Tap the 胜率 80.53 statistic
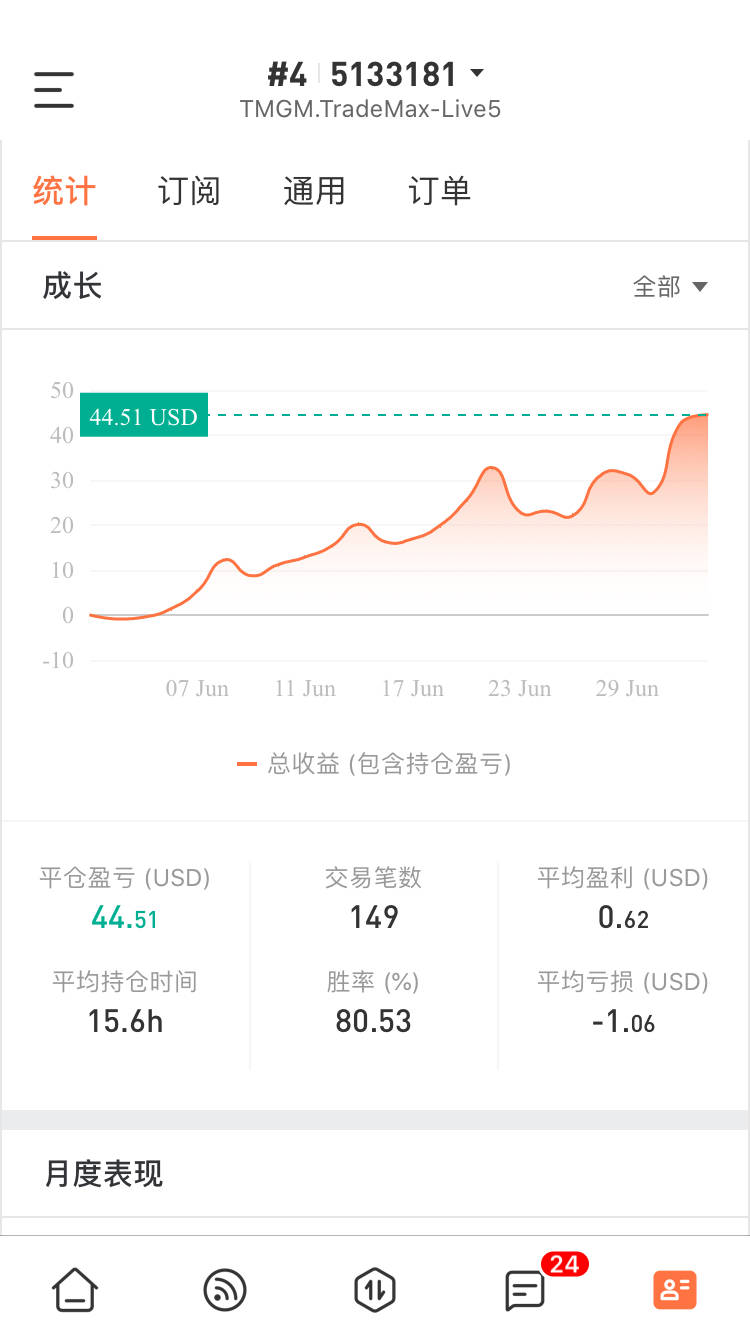Screen dimensions: 750x1334 (374, 1021)
